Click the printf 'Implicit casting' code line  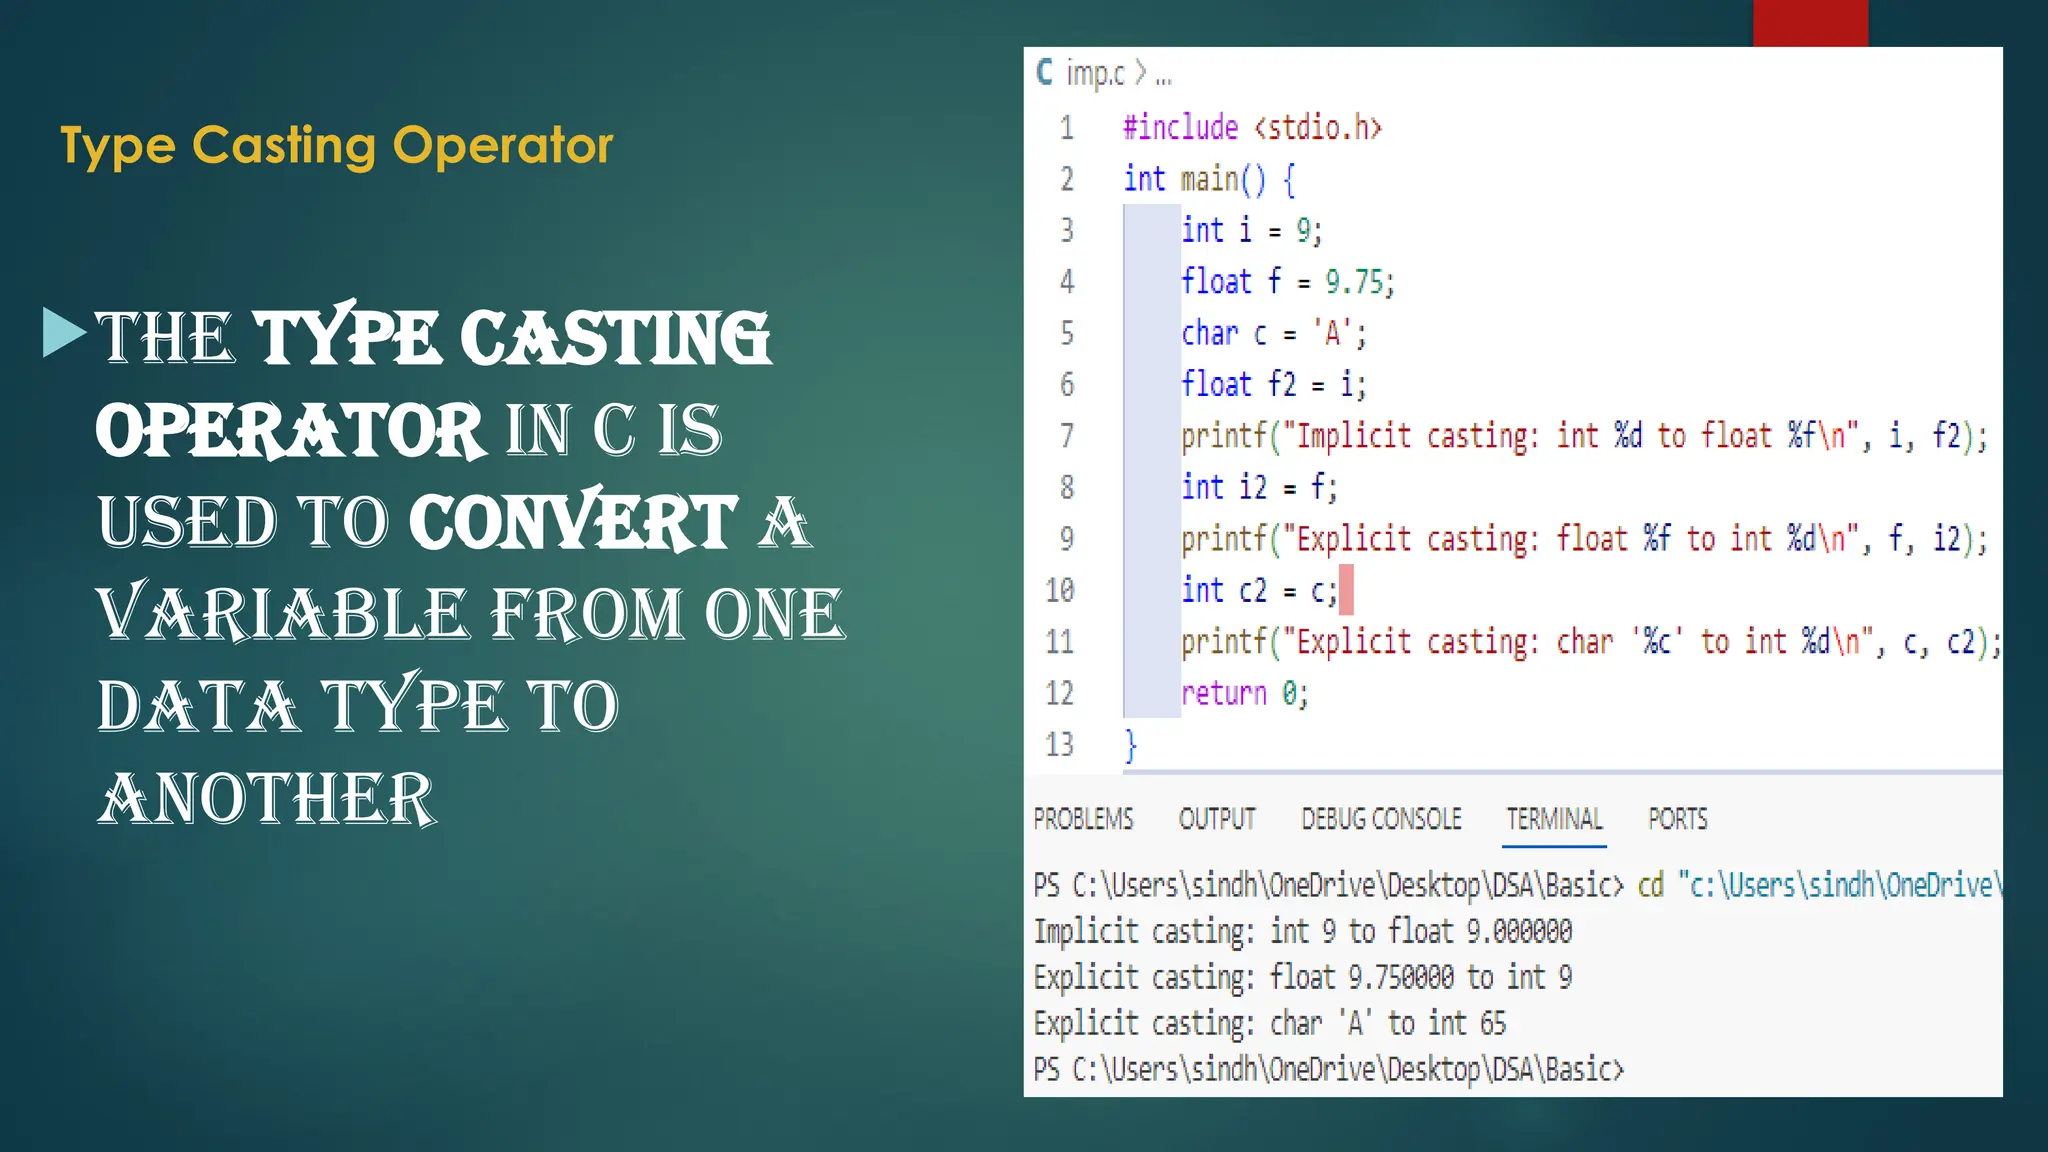(1584, 436)
